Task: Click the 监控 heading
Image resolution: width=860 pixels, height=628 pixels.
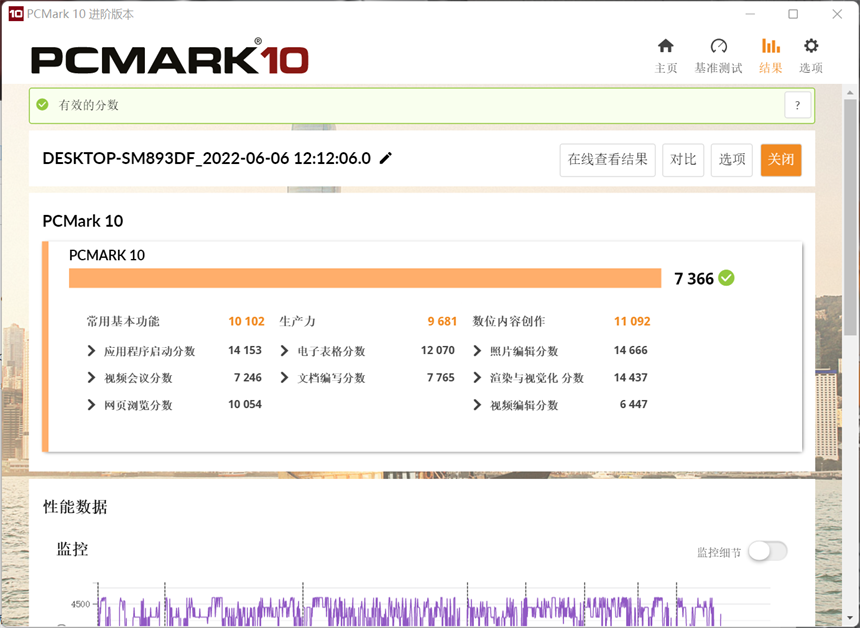Action: 72,549
